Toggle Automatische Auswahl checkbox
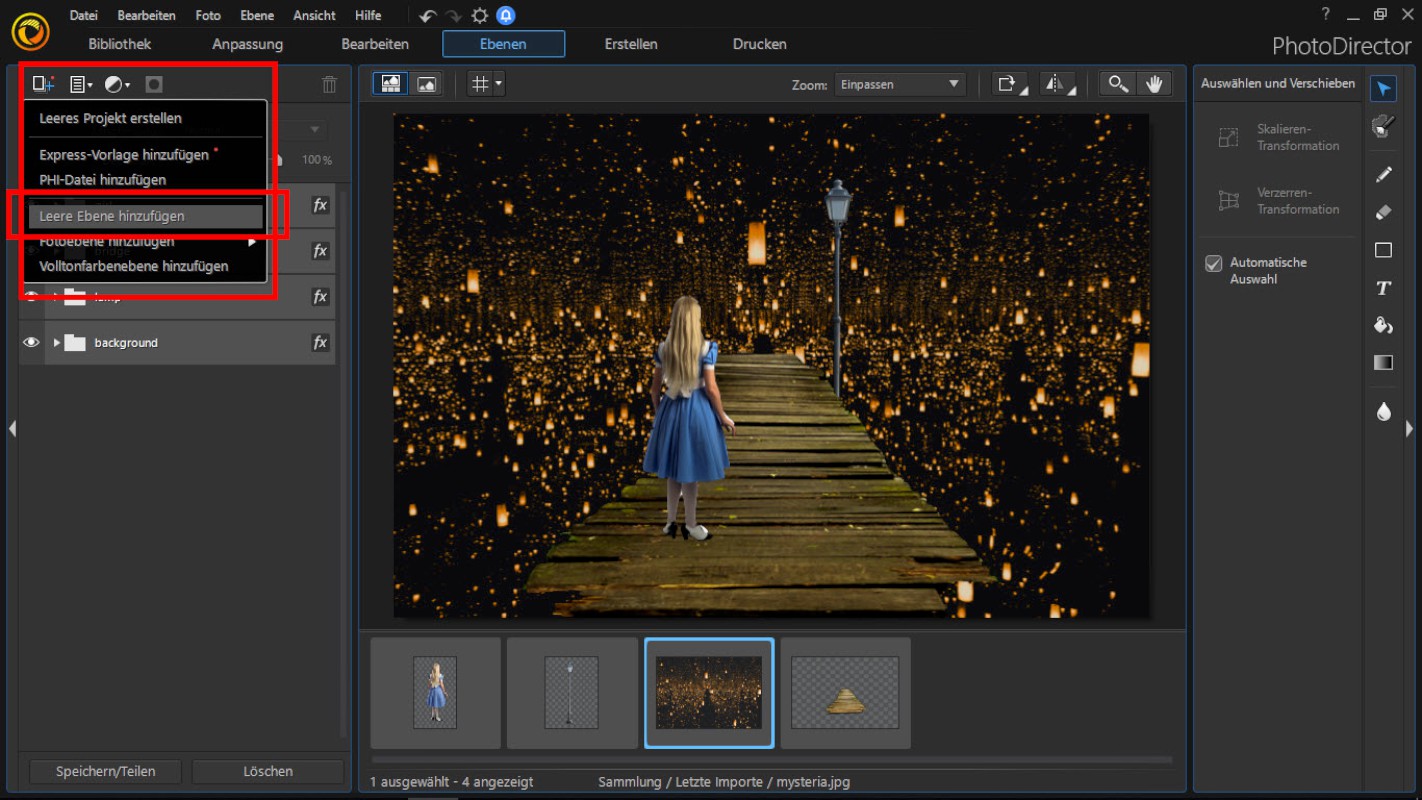The height and width of the screenshot is (800, 1422). tap(1214, 264)
